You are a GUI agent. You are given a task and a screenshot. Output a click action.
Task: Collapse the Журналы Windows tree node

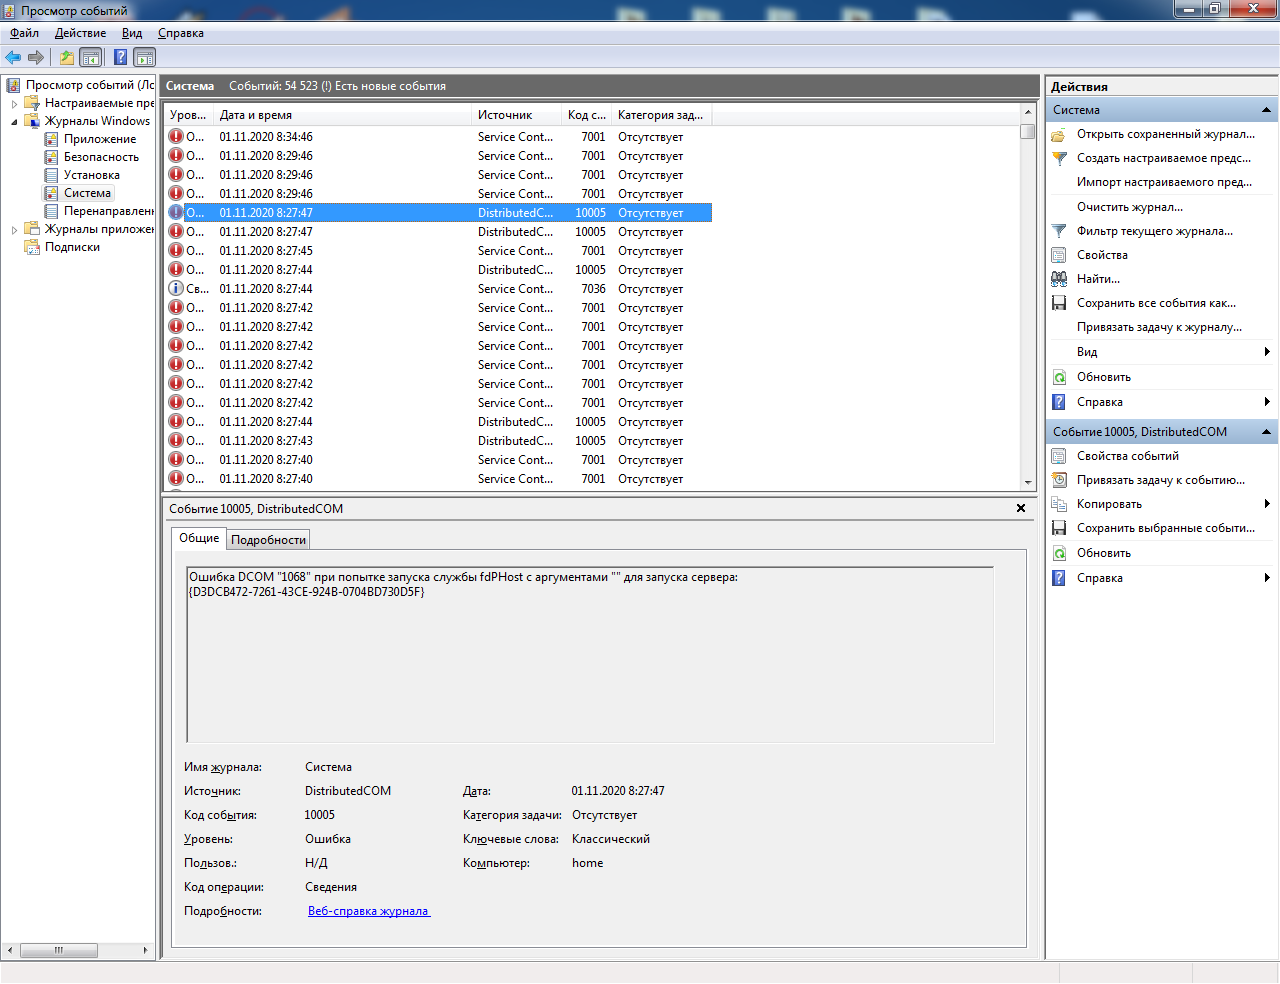tap(14, 121)
